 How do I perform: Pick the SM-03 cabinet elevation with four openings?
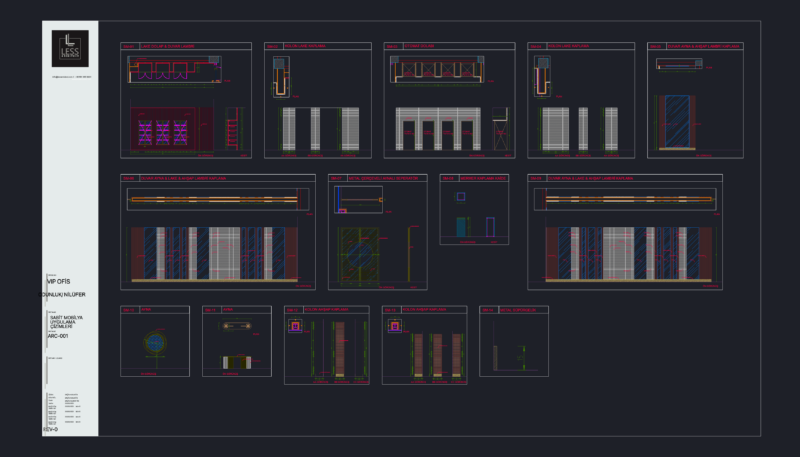tap(438, 129)
